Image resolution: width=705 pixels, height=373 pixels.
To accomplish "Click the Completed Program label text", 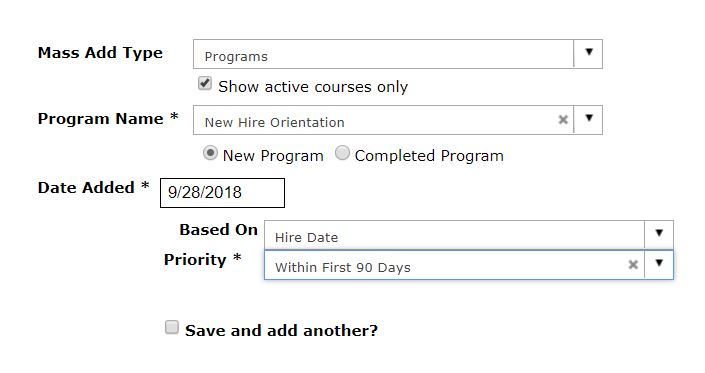I will (429, 156).
